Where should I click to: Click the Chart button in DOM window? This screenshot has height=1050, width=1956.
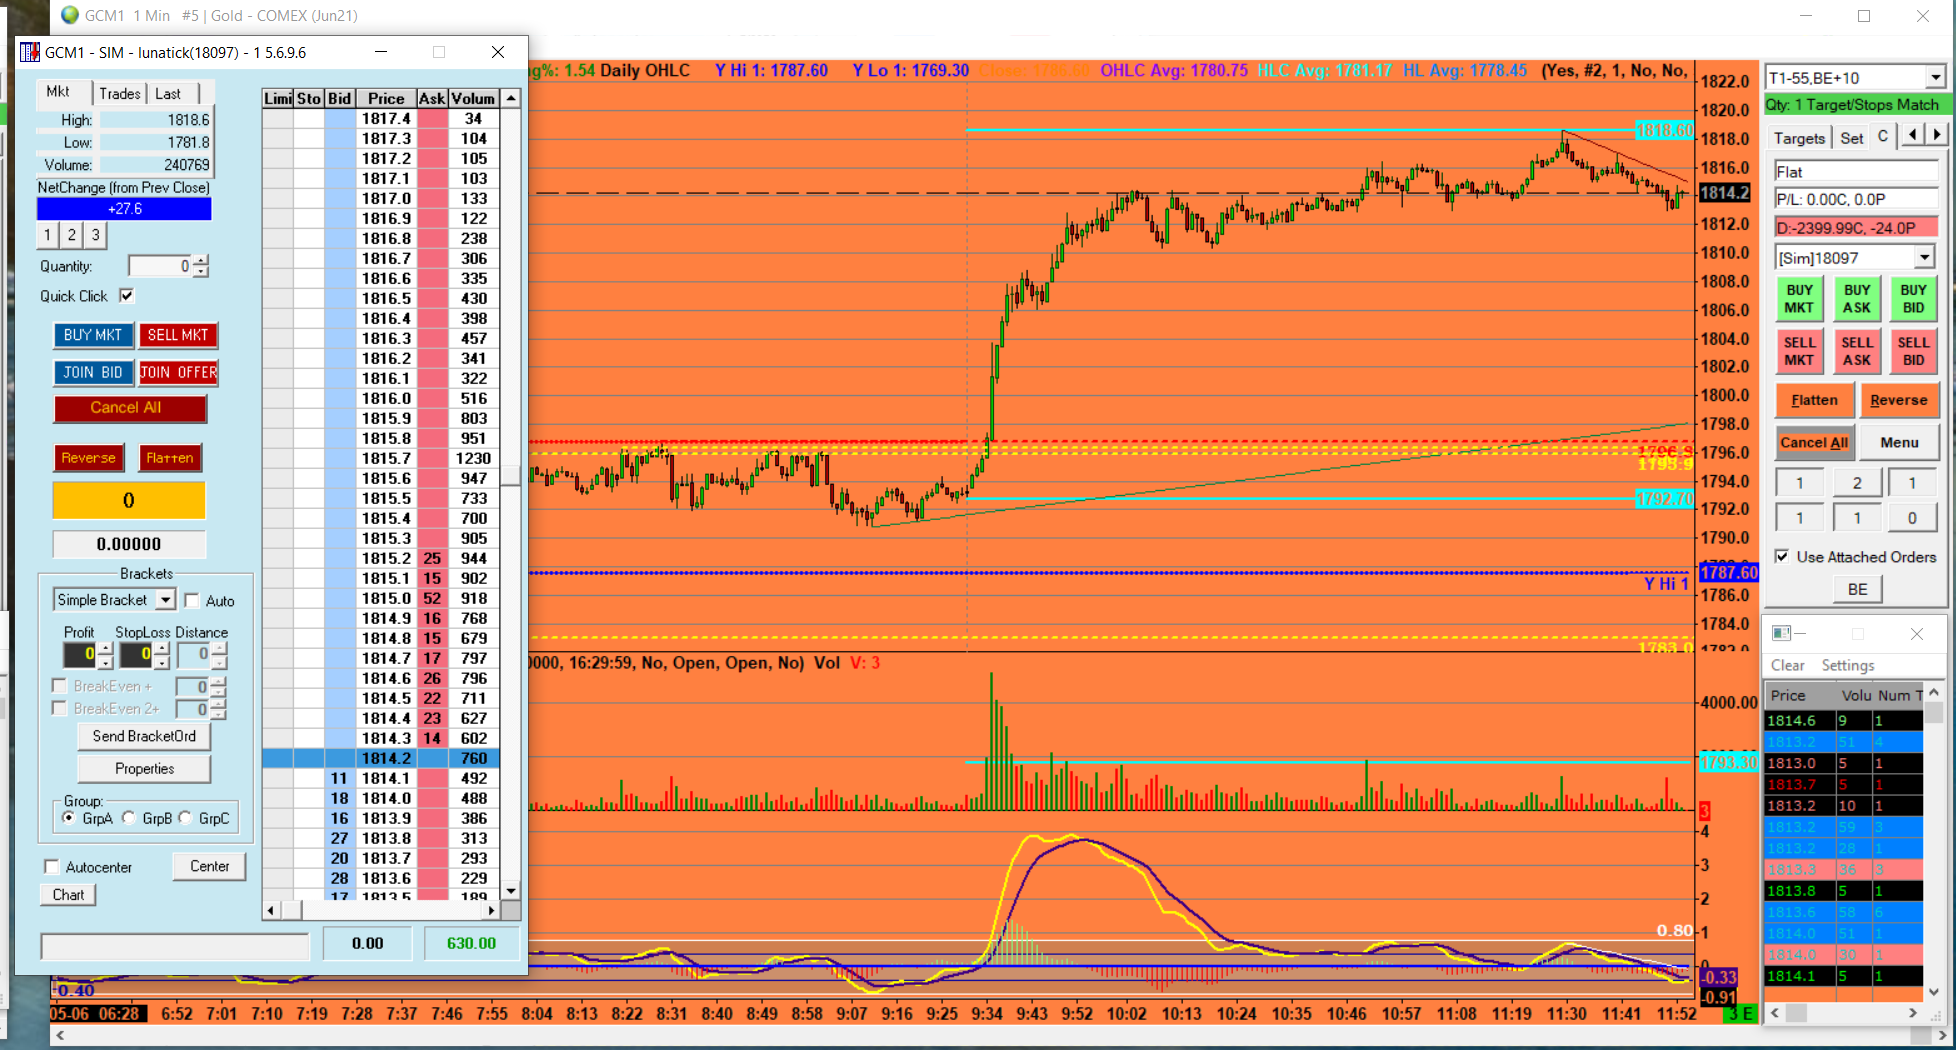coord(68,894)
